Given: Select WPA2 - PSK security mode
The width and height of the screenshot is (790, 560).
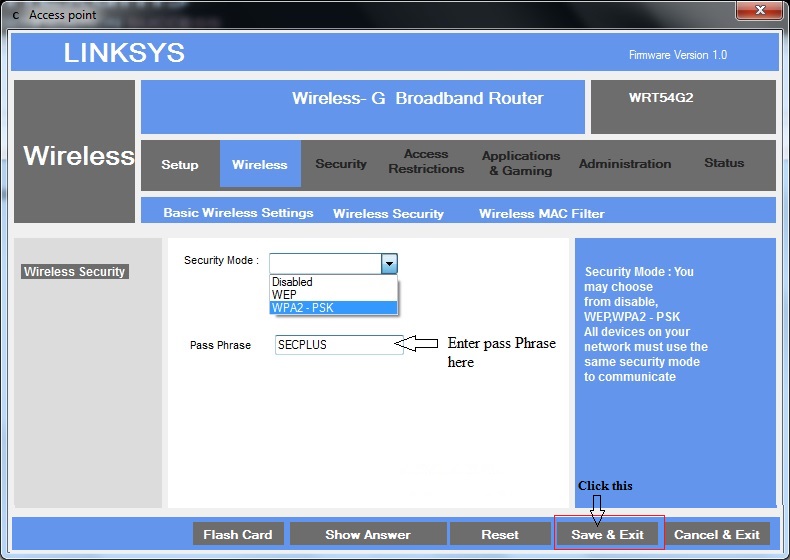Looking at the screenshot, I should click(334, 307).
